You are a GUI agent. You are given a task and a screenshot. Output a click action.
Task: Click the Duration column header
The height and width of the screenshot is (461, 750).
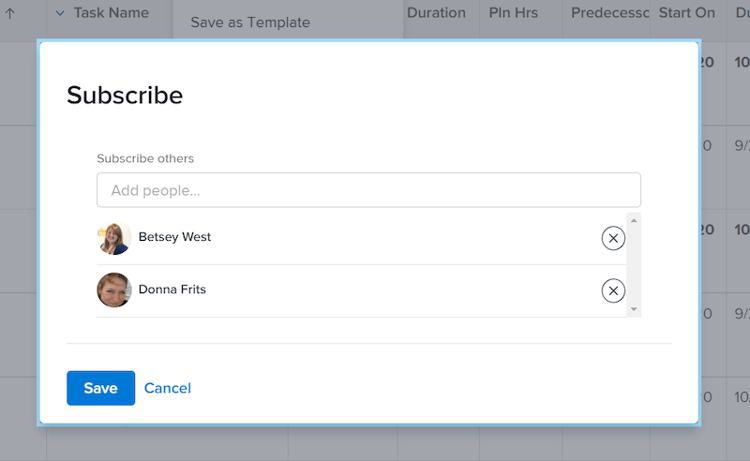(437, 13)
